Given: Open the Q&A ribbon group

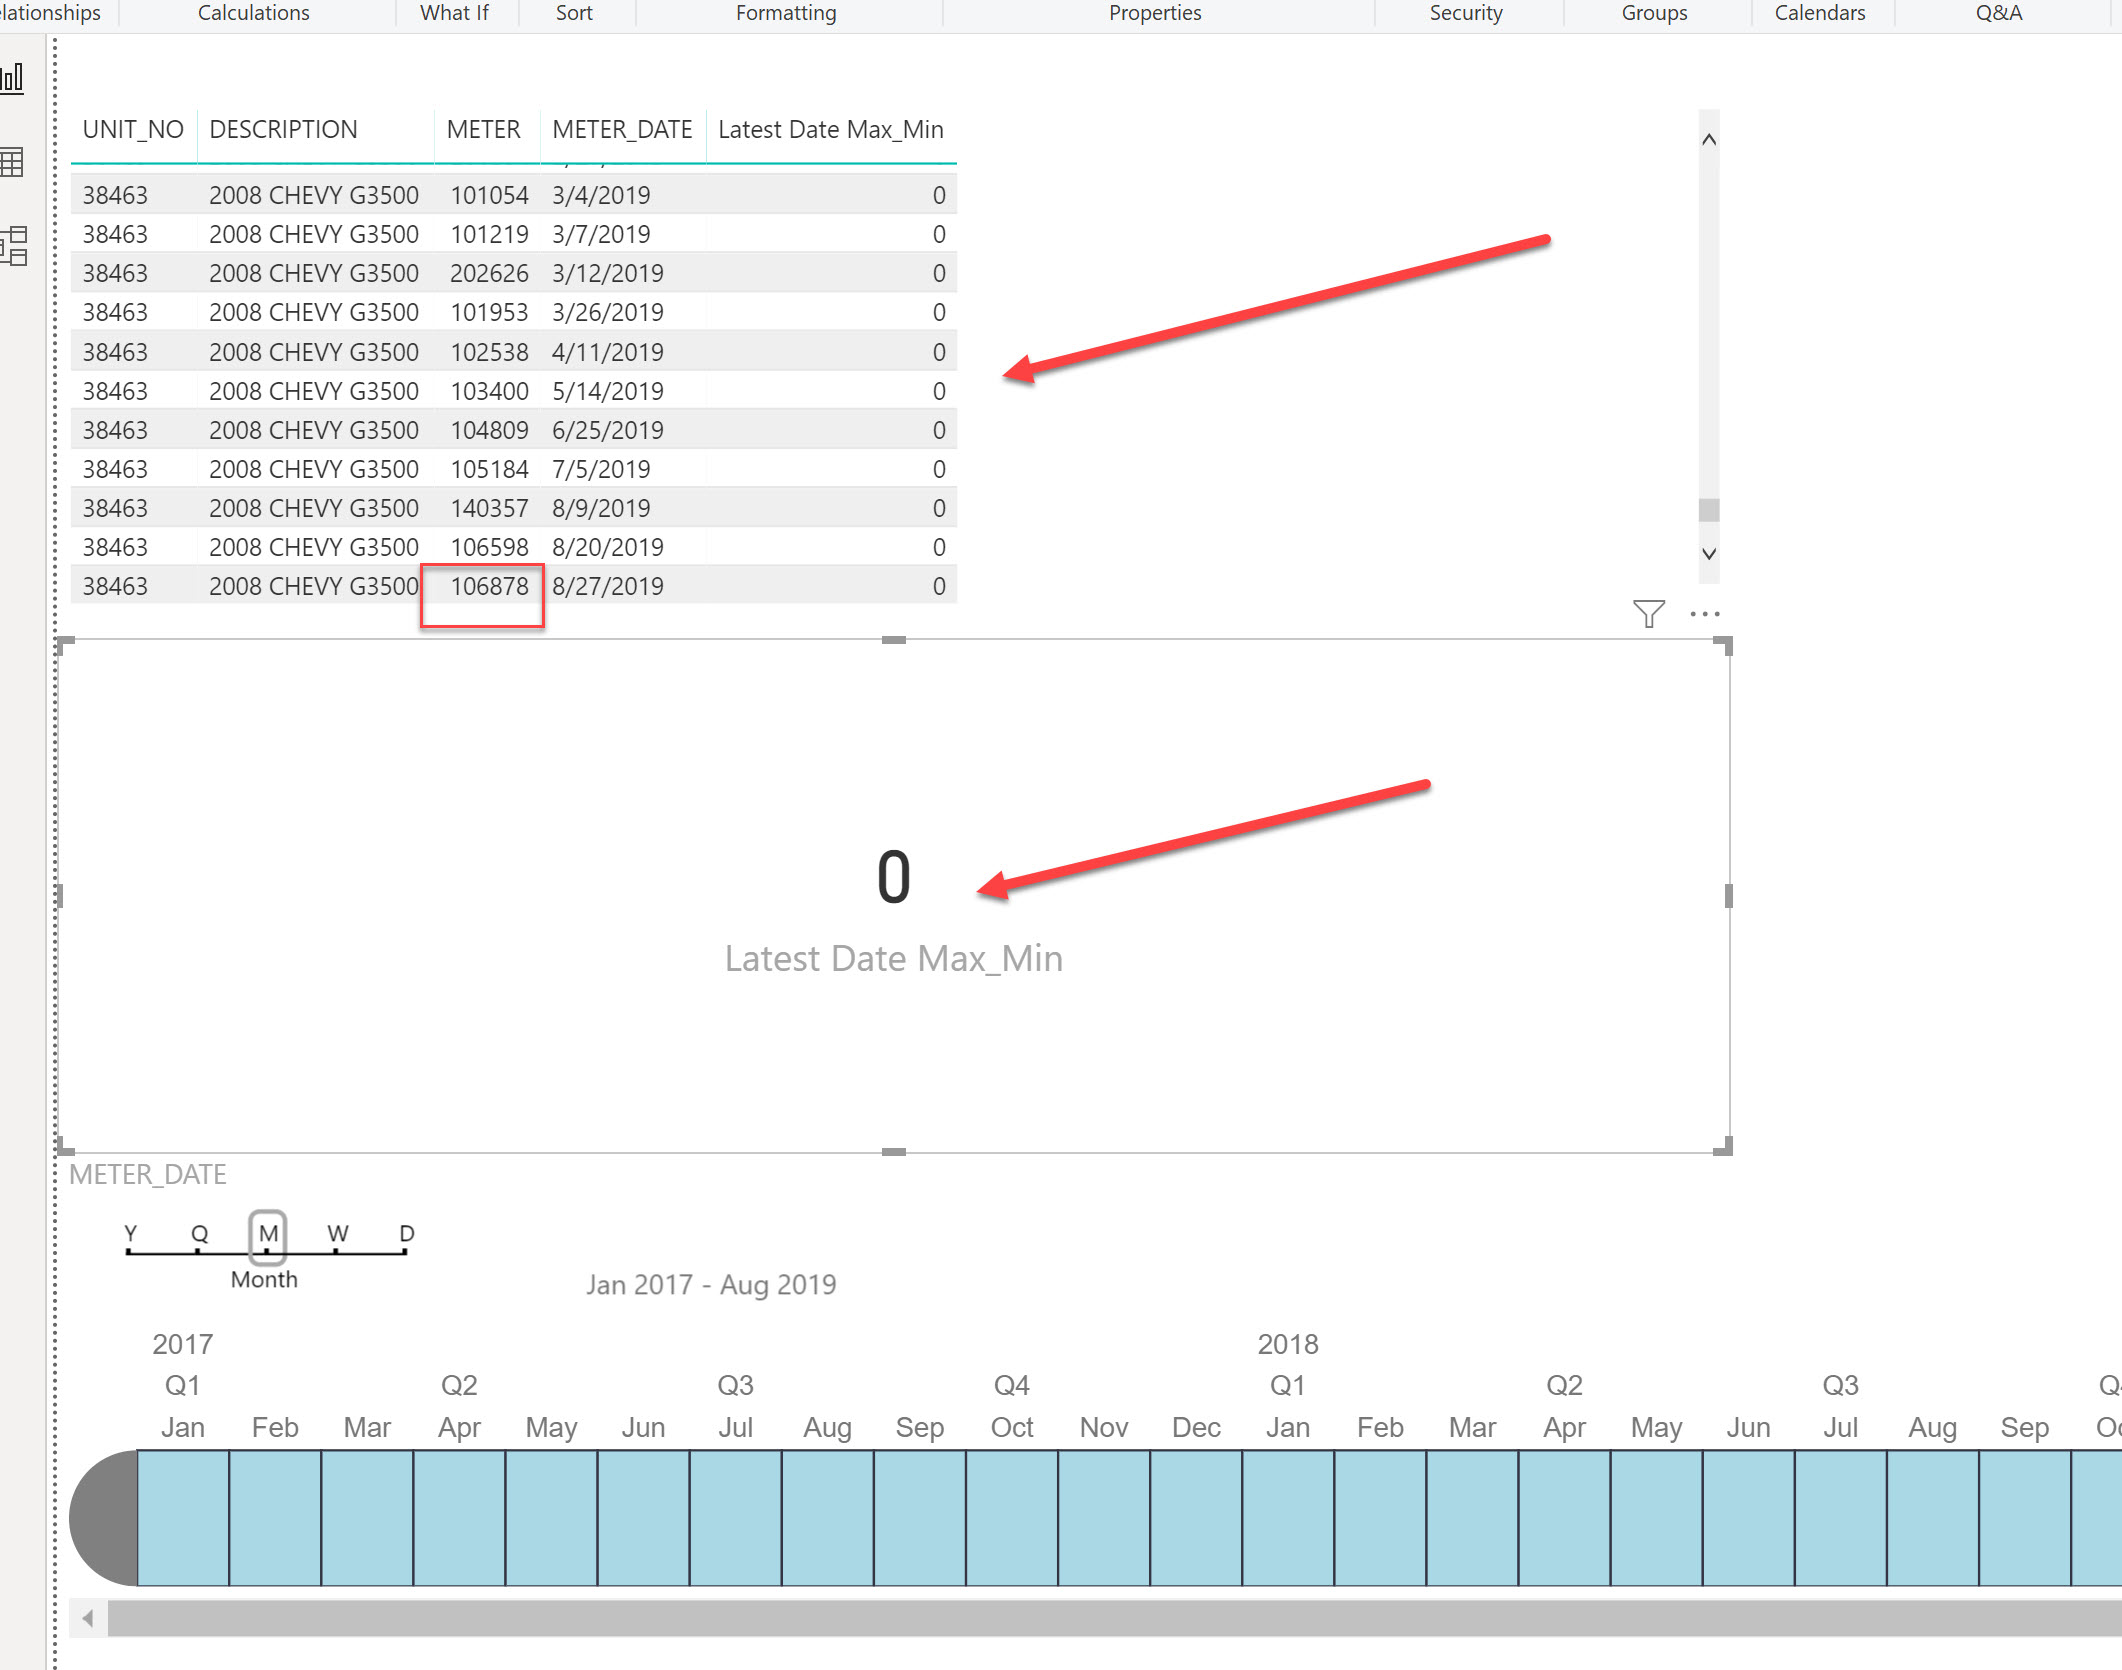Looking at the screenshot, I should [1999, 13].
